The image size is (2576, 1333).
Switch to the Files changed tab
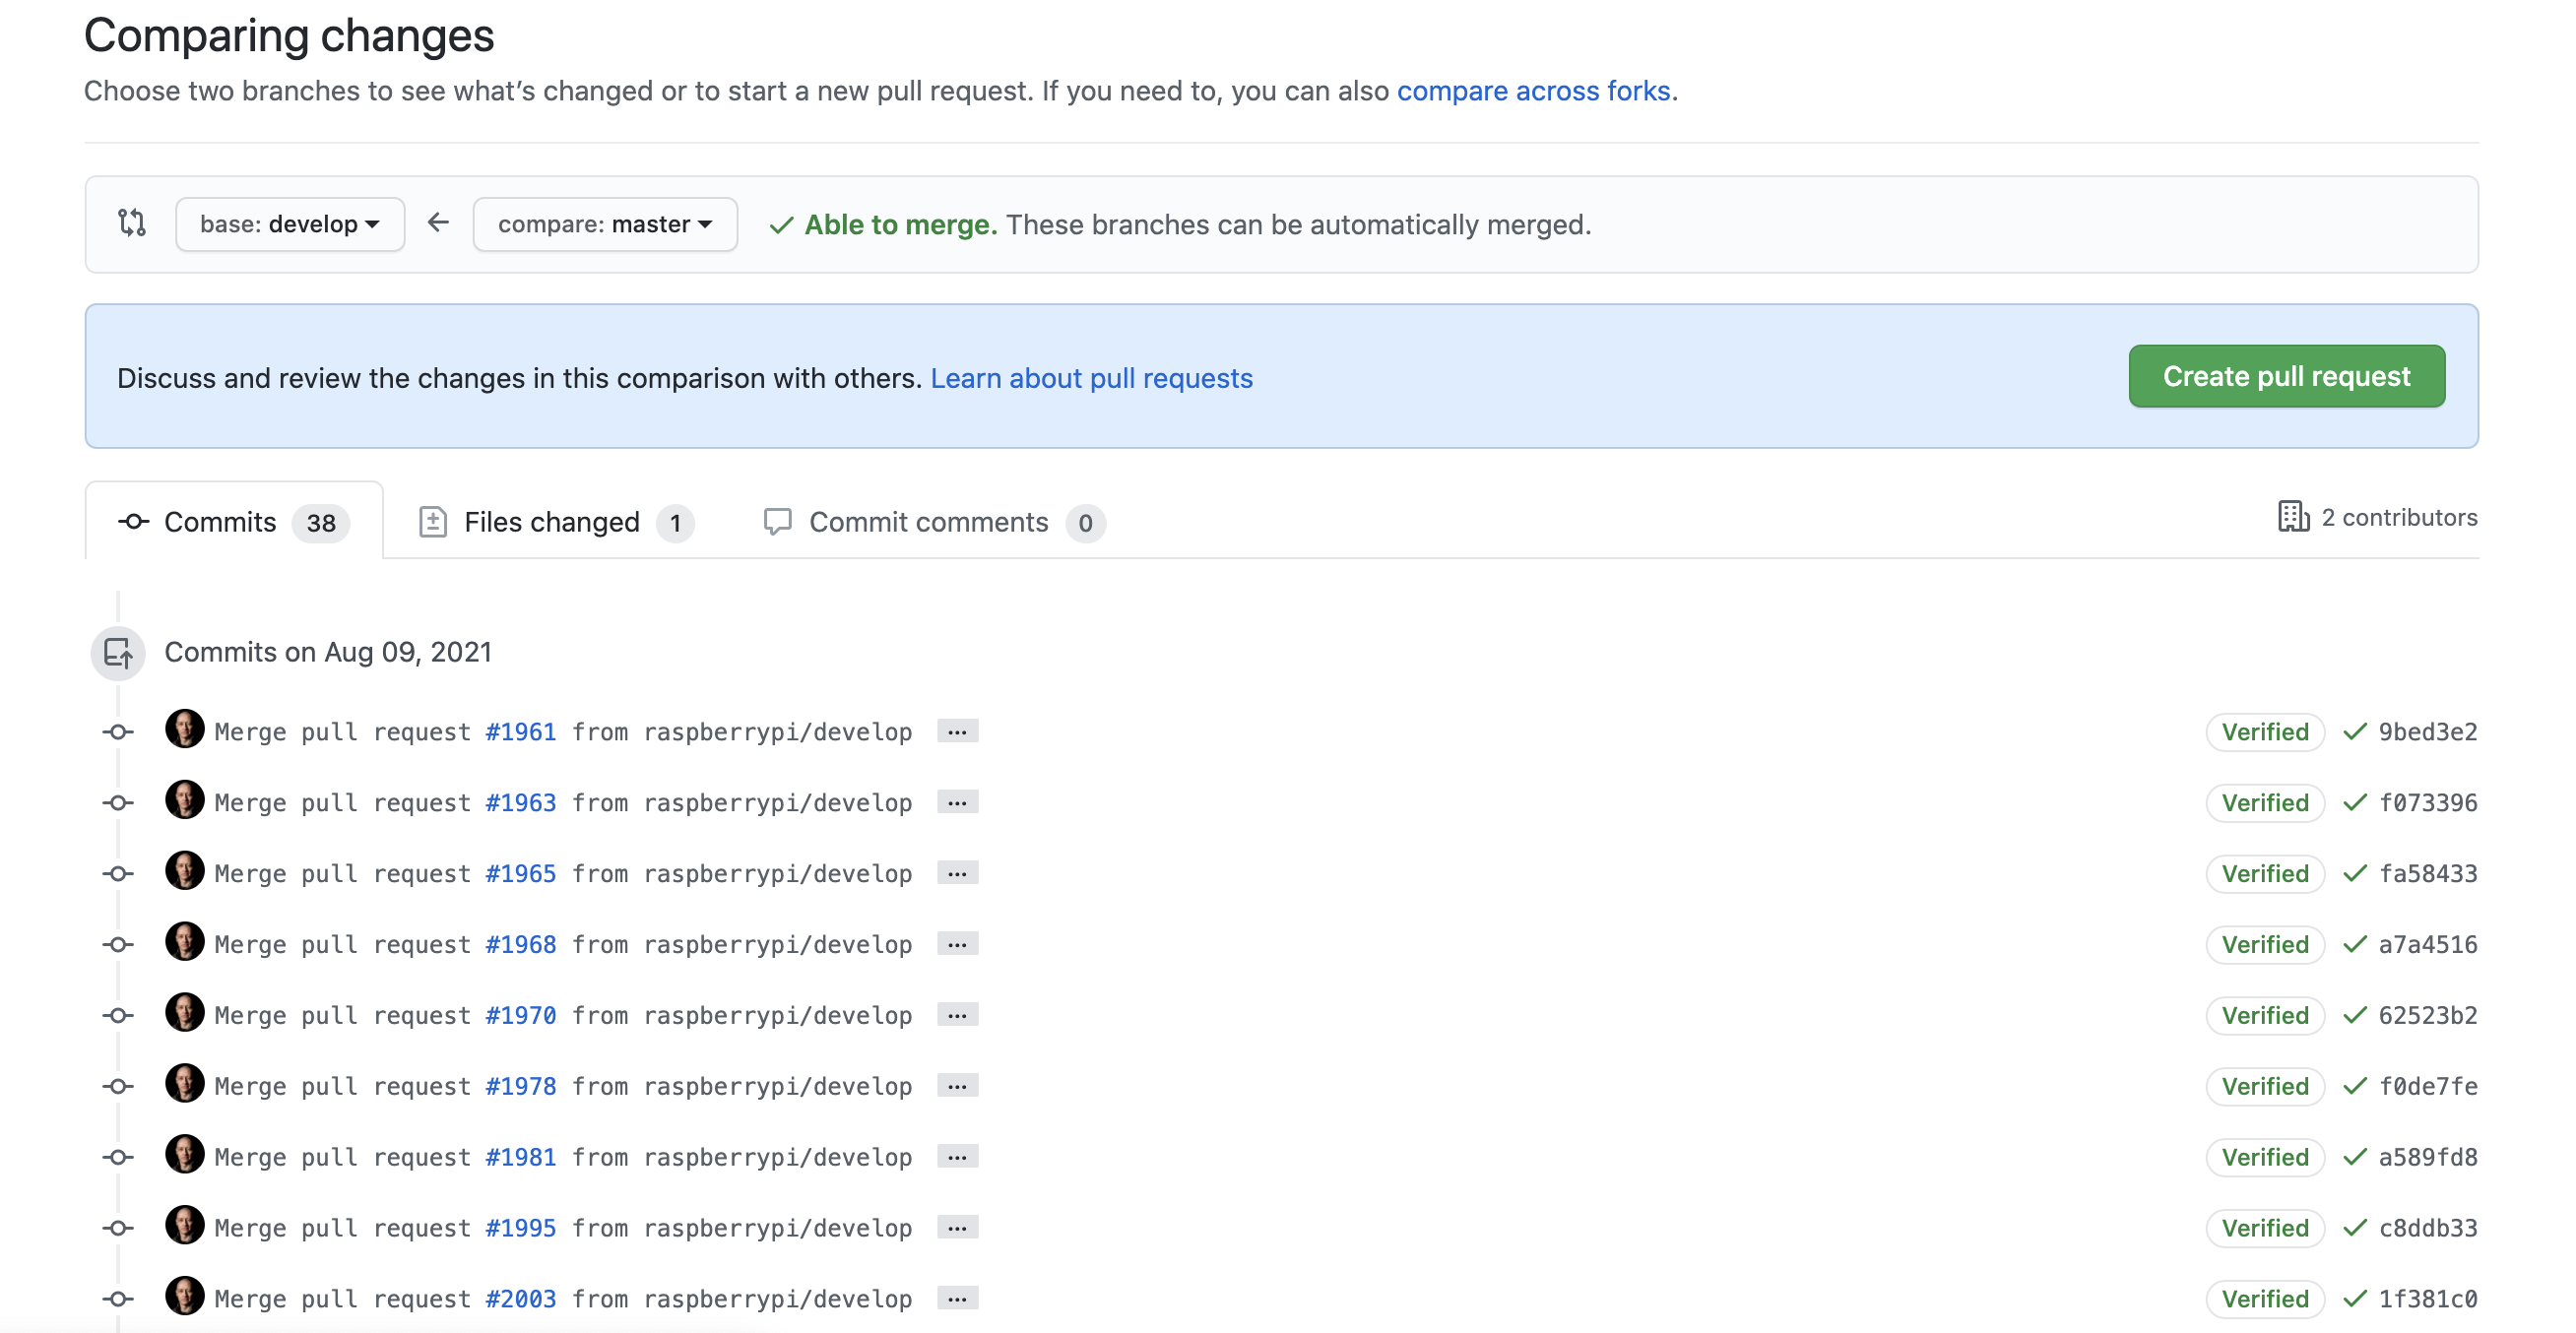pos(556,522)
